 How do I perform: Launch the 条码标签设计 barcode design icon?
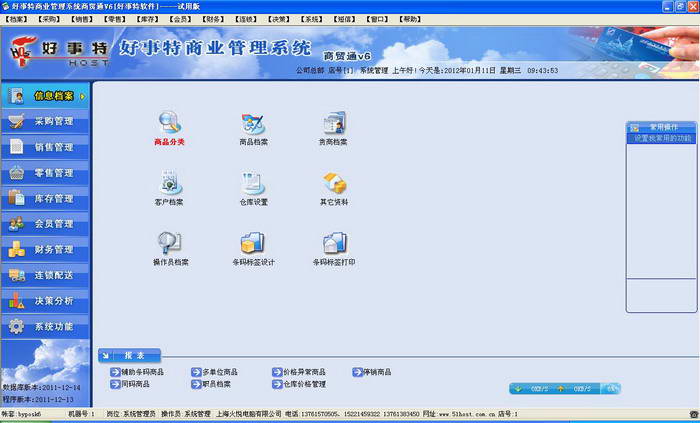click(x=253, y=243)
